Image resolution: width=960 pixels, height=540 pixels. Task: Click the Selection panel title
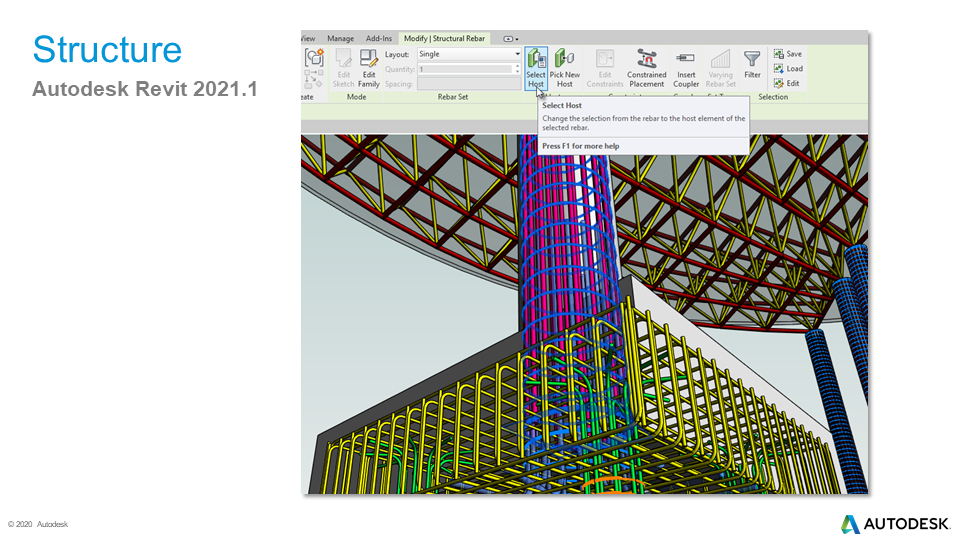pos(773,97)
